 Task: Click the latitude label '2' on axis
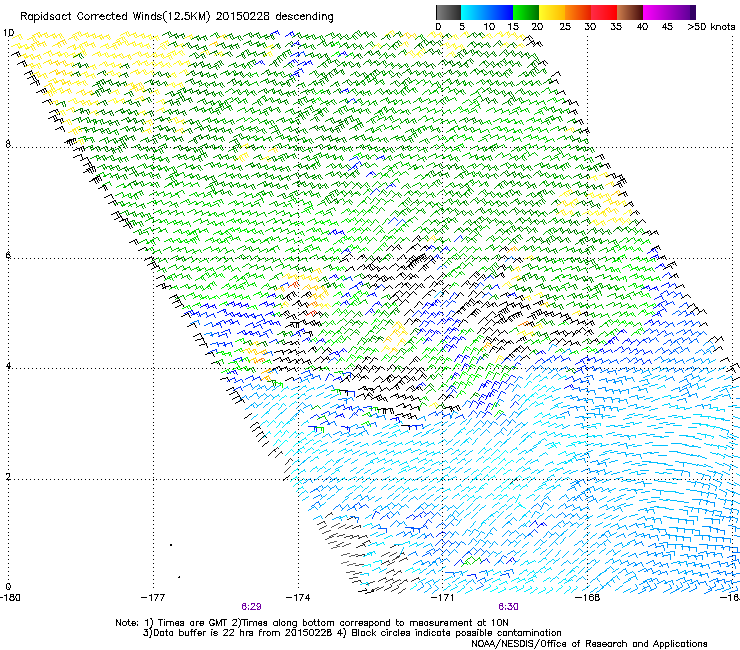8,477
